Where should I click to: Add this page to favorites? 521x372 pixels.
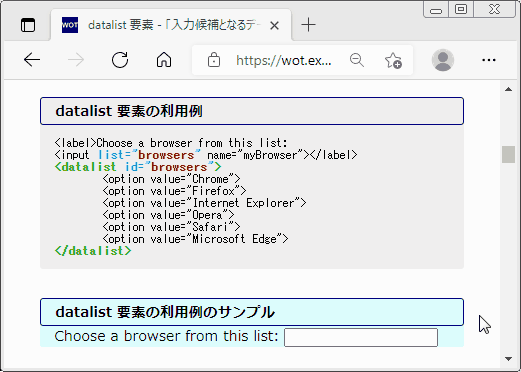393,60
